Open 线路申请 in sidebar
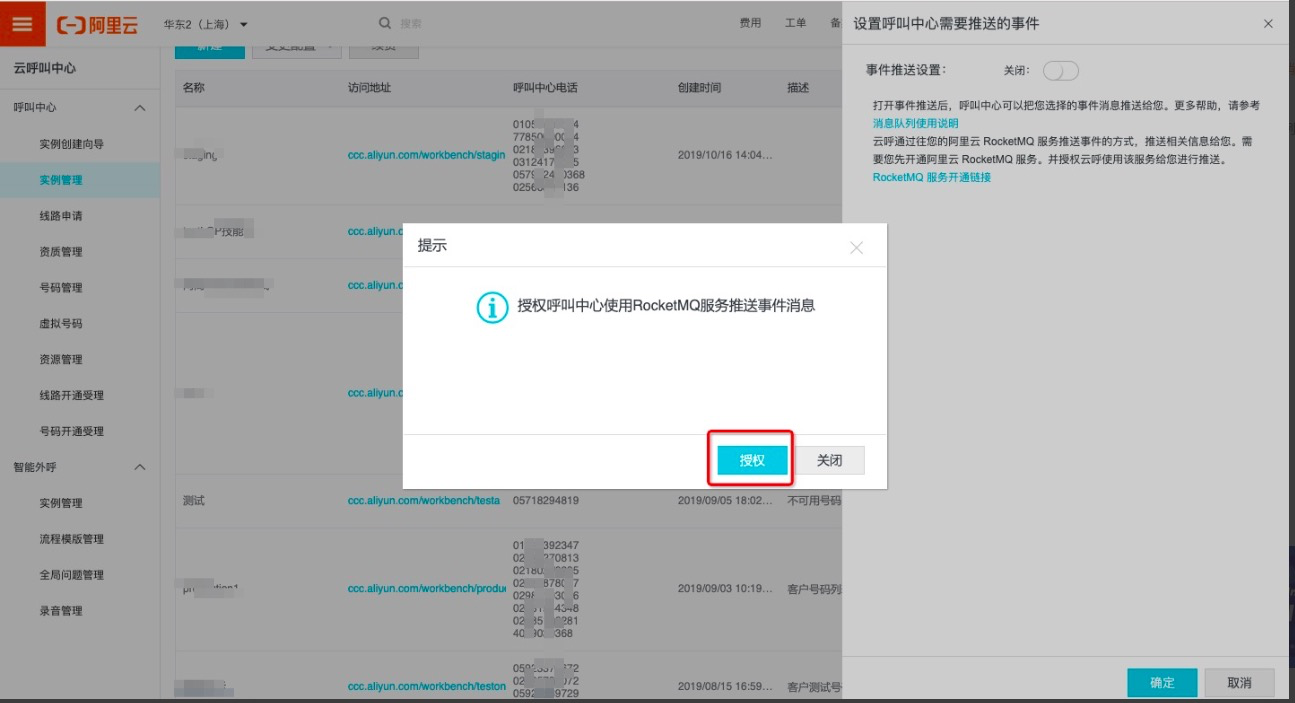Viewport: 1295px width, 703px height. pyautogui.click(x=61, y=216)
